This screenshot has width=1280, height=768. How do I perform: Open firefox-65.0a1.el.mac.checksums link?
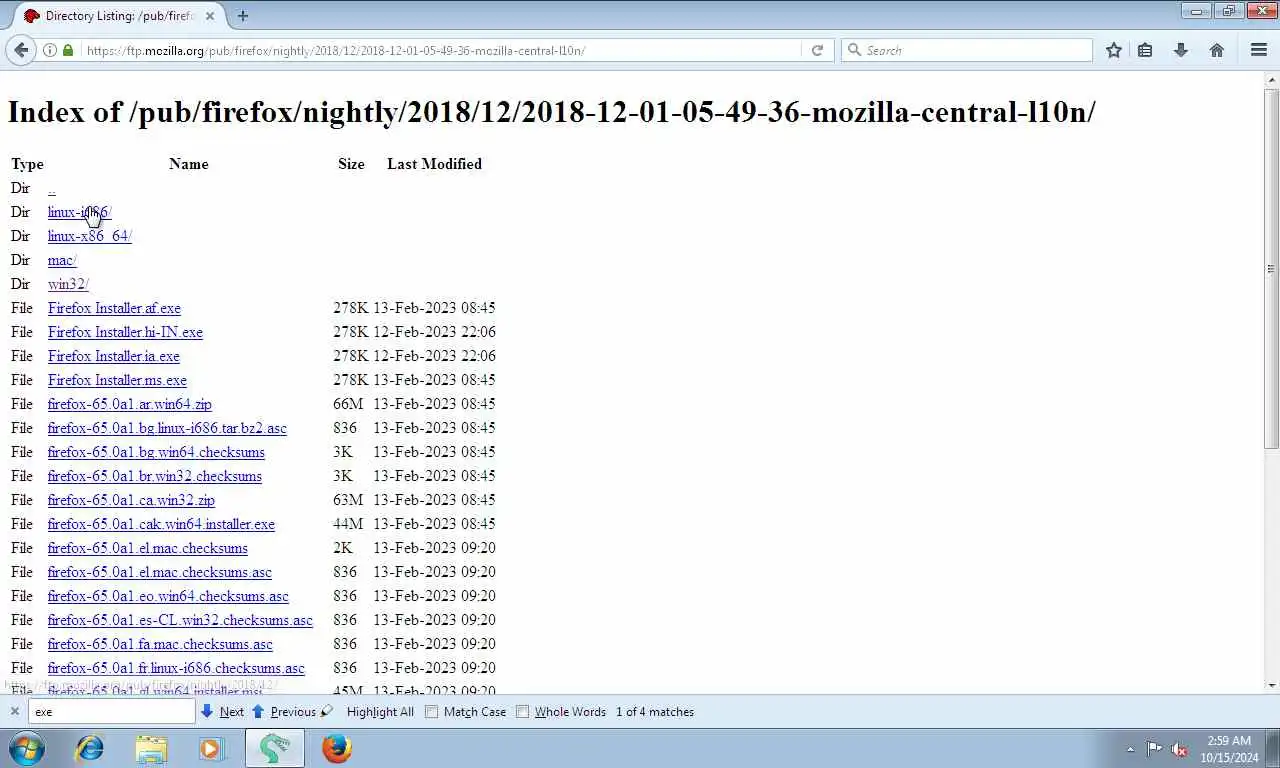pyautogui.click(x=147, y=548)
